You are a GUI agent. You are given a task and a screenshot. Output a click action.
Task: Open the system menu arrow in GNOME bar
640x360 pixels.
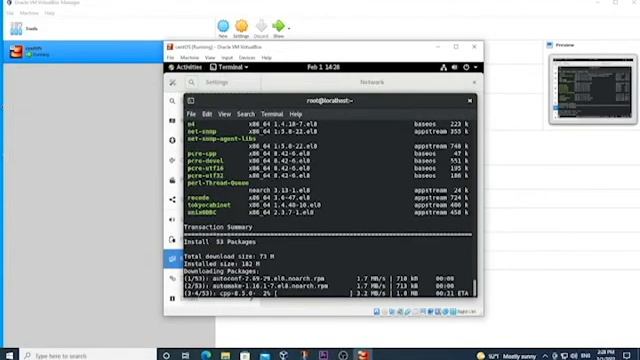476,67
